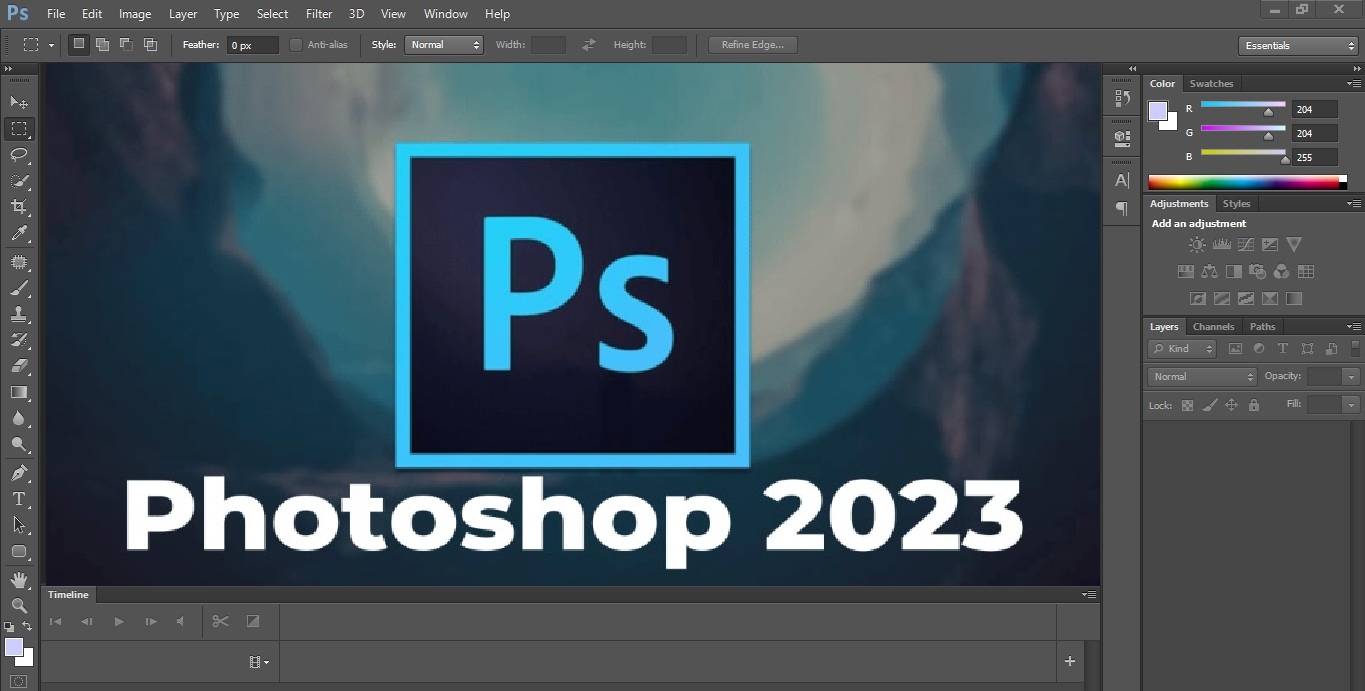This screenshot has height=691, width=1365.
Task: Select the Lasso tool
Action: click(19, 155)
